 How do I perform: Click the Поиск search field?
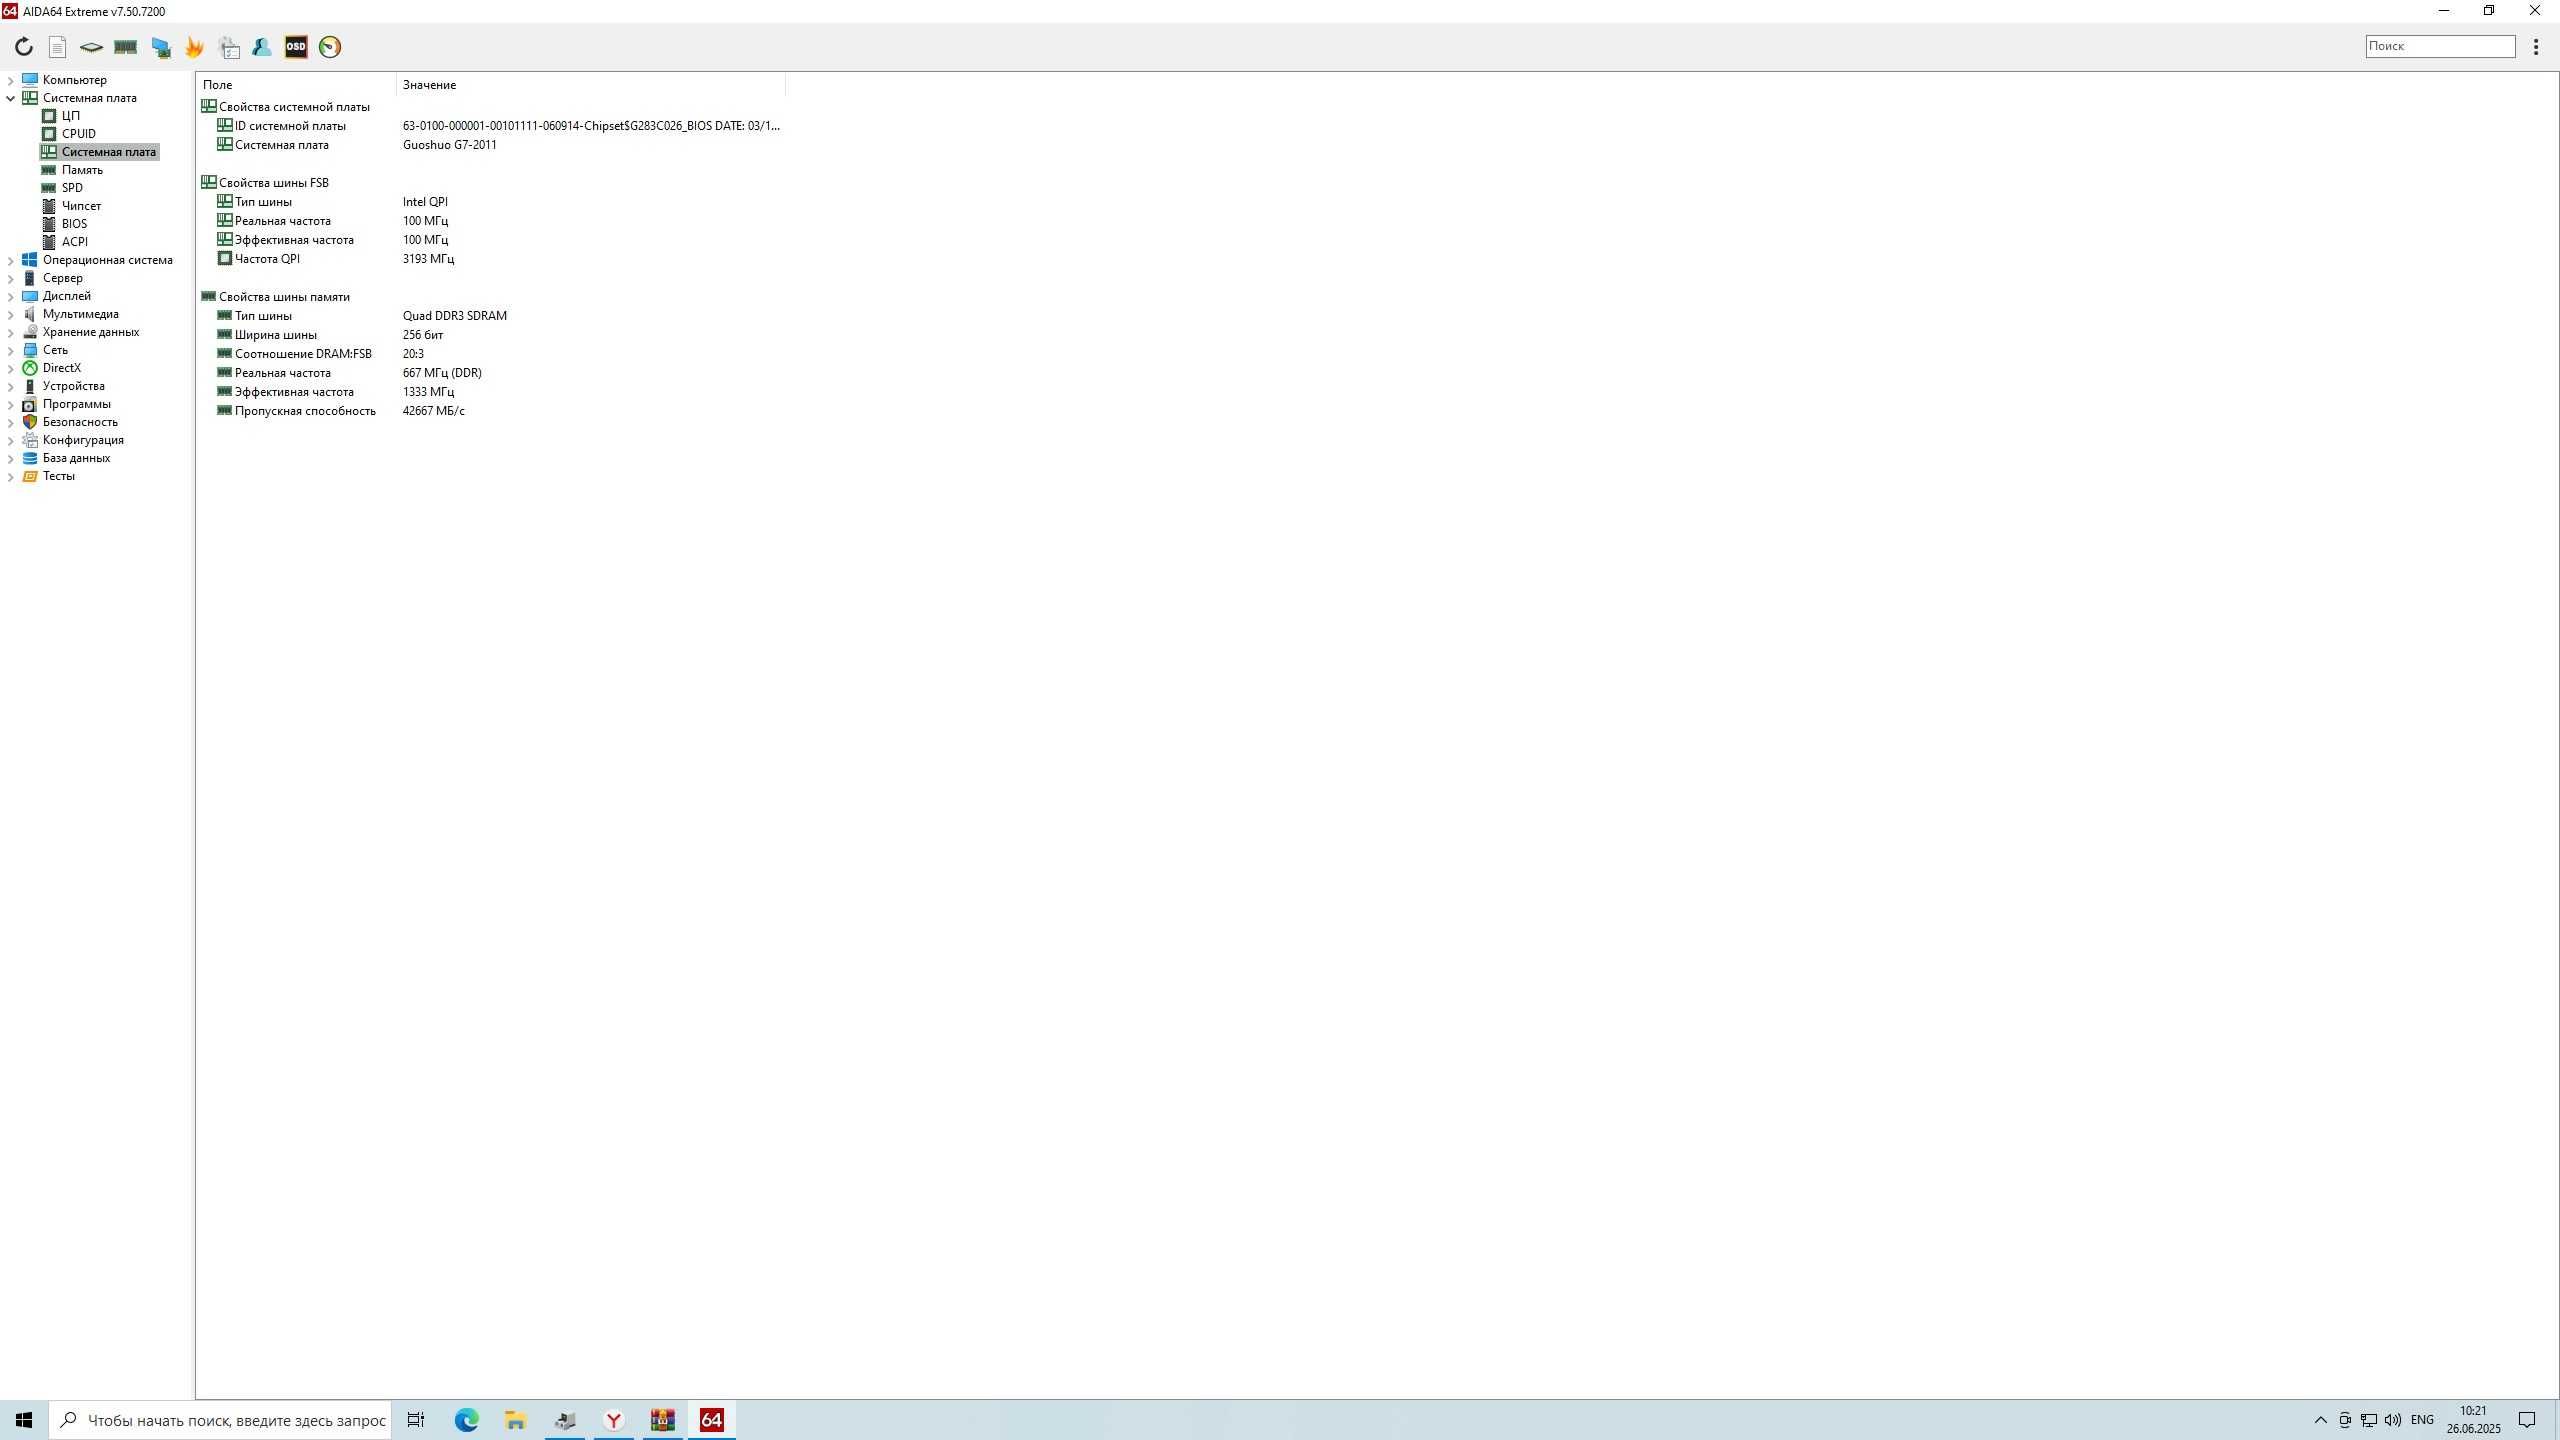pyautogui.click(x=2440, y=46)
